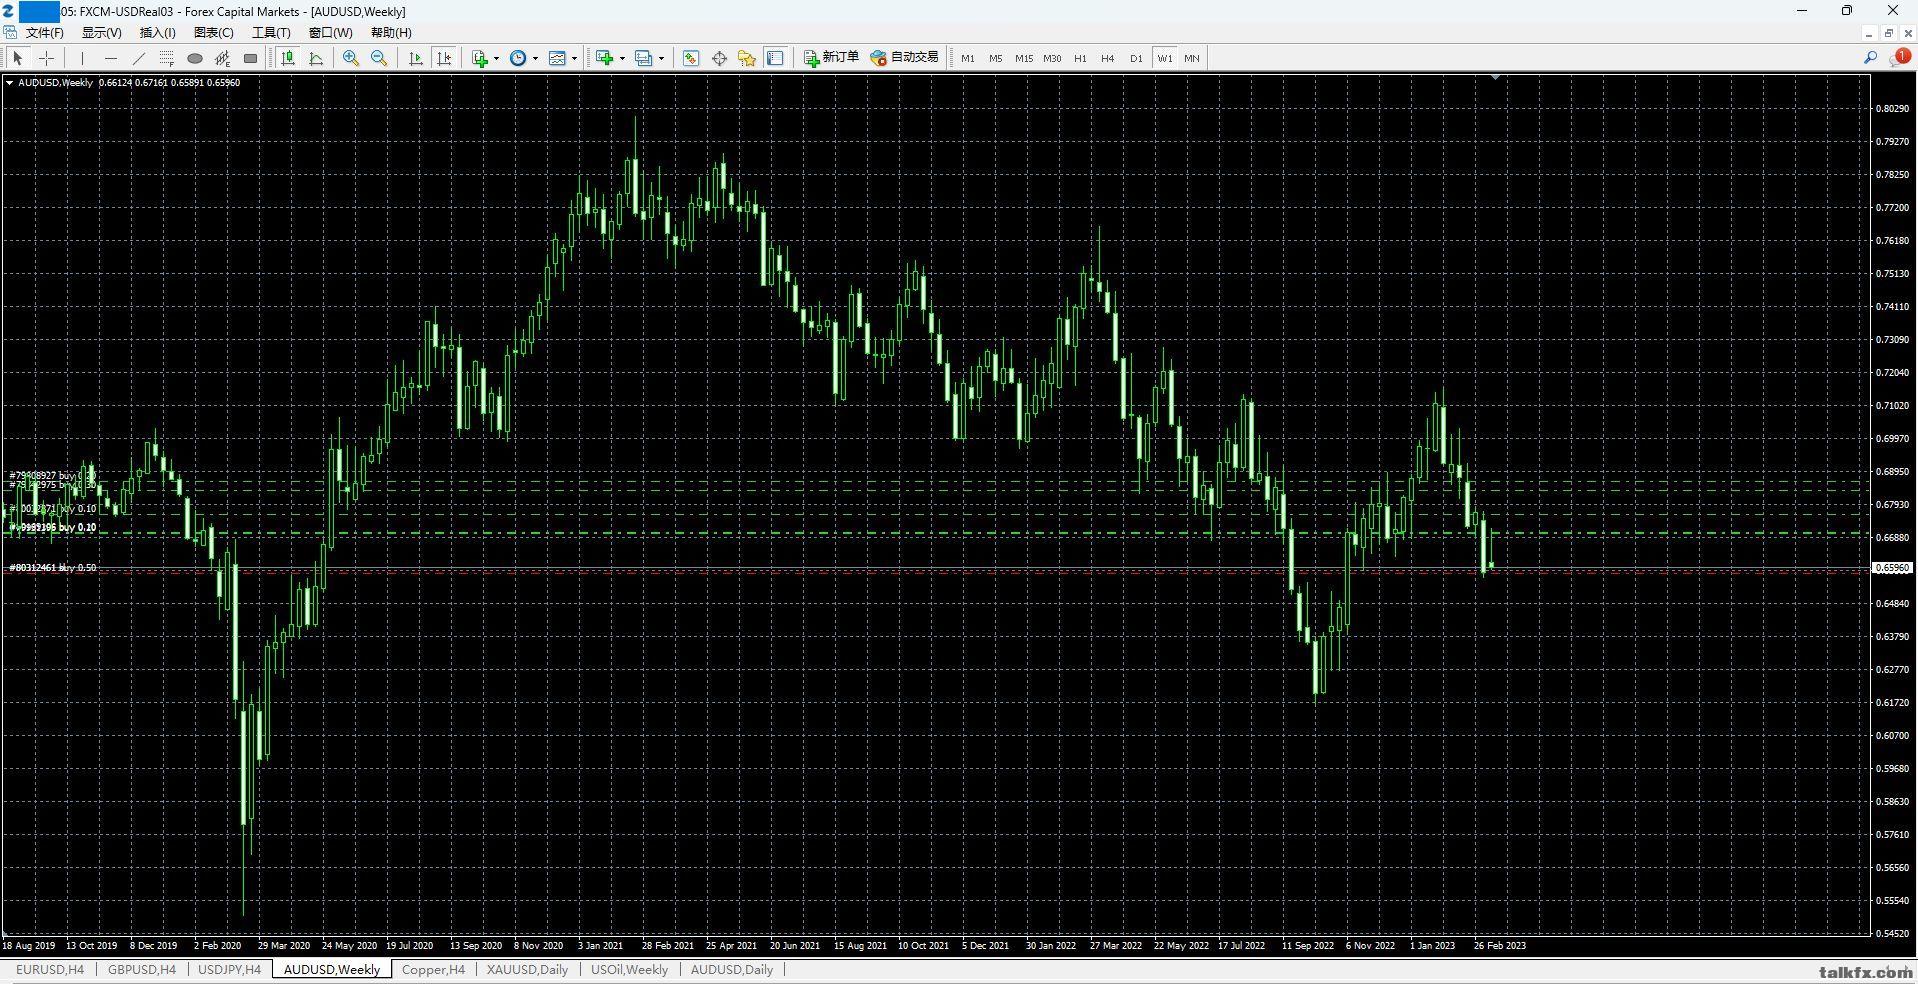The width and height of the screenshot is (1918, 984).
Task: Click the 新订单 new order button
Action: pyautogui.click(x=832, y=58)
